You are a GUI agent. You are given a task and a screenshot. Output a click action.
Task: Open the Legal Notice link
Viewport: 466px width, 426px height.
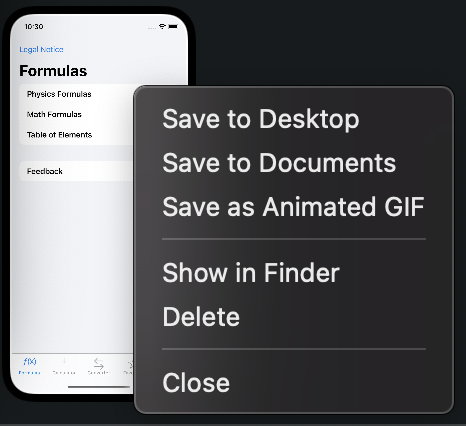[41, 49]
